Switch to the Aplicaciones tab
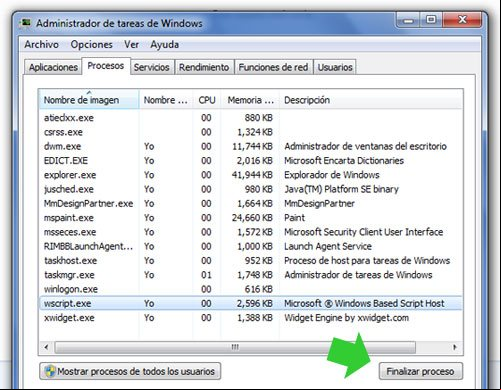This screenshot has height=390, width=501. 53,67
